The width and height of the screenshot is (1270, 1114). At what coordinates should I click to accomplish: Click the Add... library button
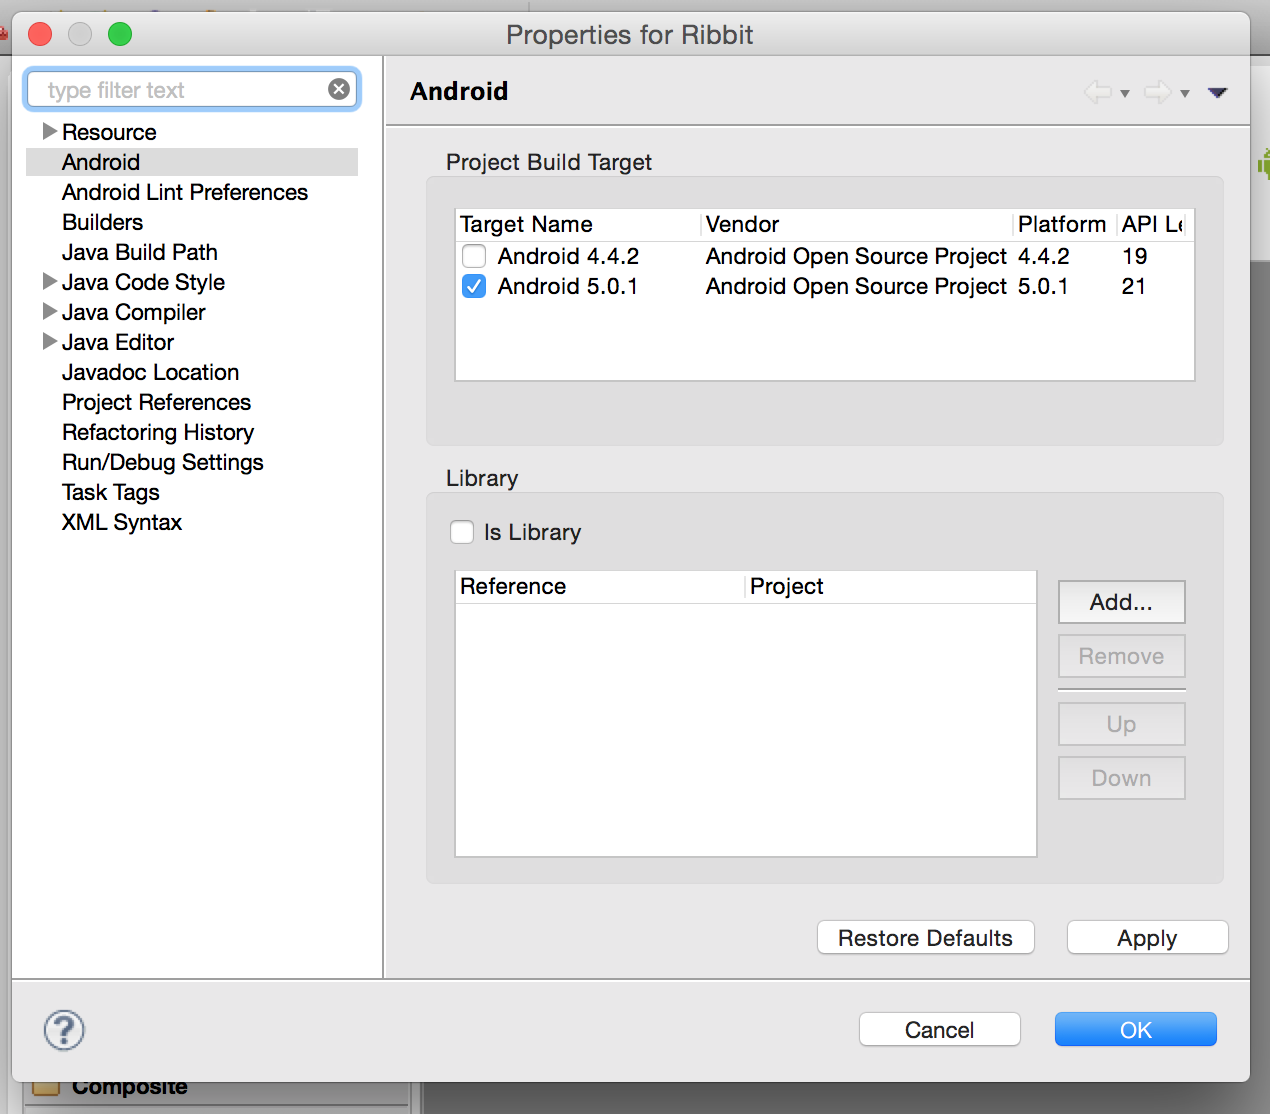pyautogui.click(x=1122, y=602)
